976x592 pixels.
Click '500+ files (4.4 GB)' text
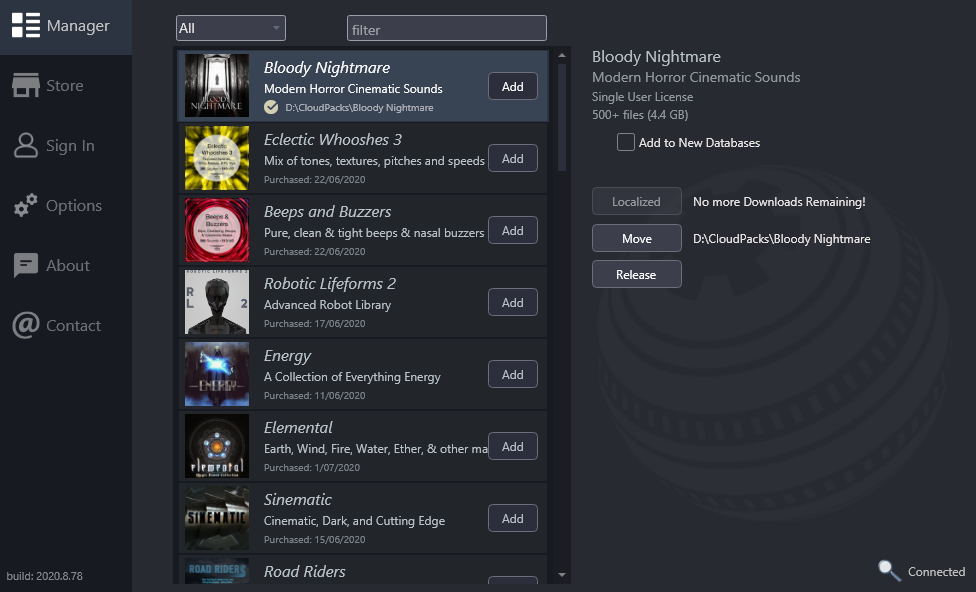coord(640,115)
